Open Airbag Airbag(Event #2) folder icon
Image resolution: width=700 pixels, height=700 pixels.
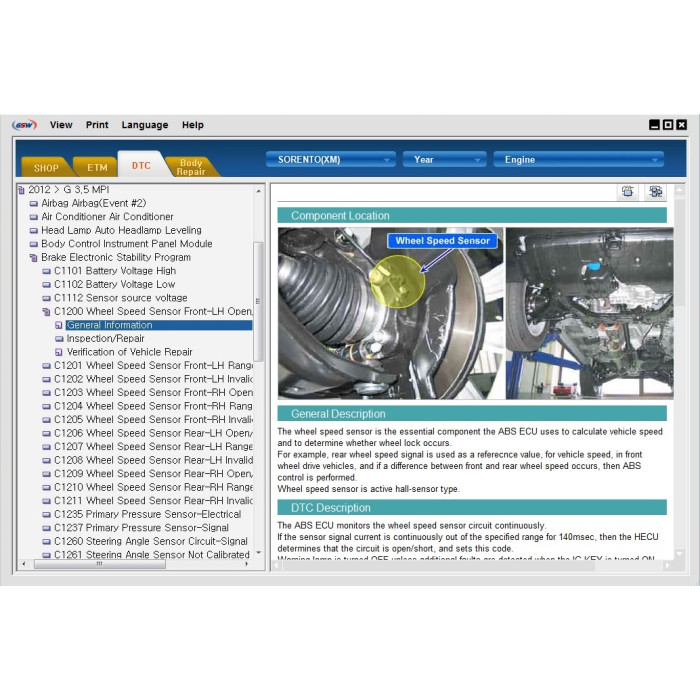(x=33, y=204)
